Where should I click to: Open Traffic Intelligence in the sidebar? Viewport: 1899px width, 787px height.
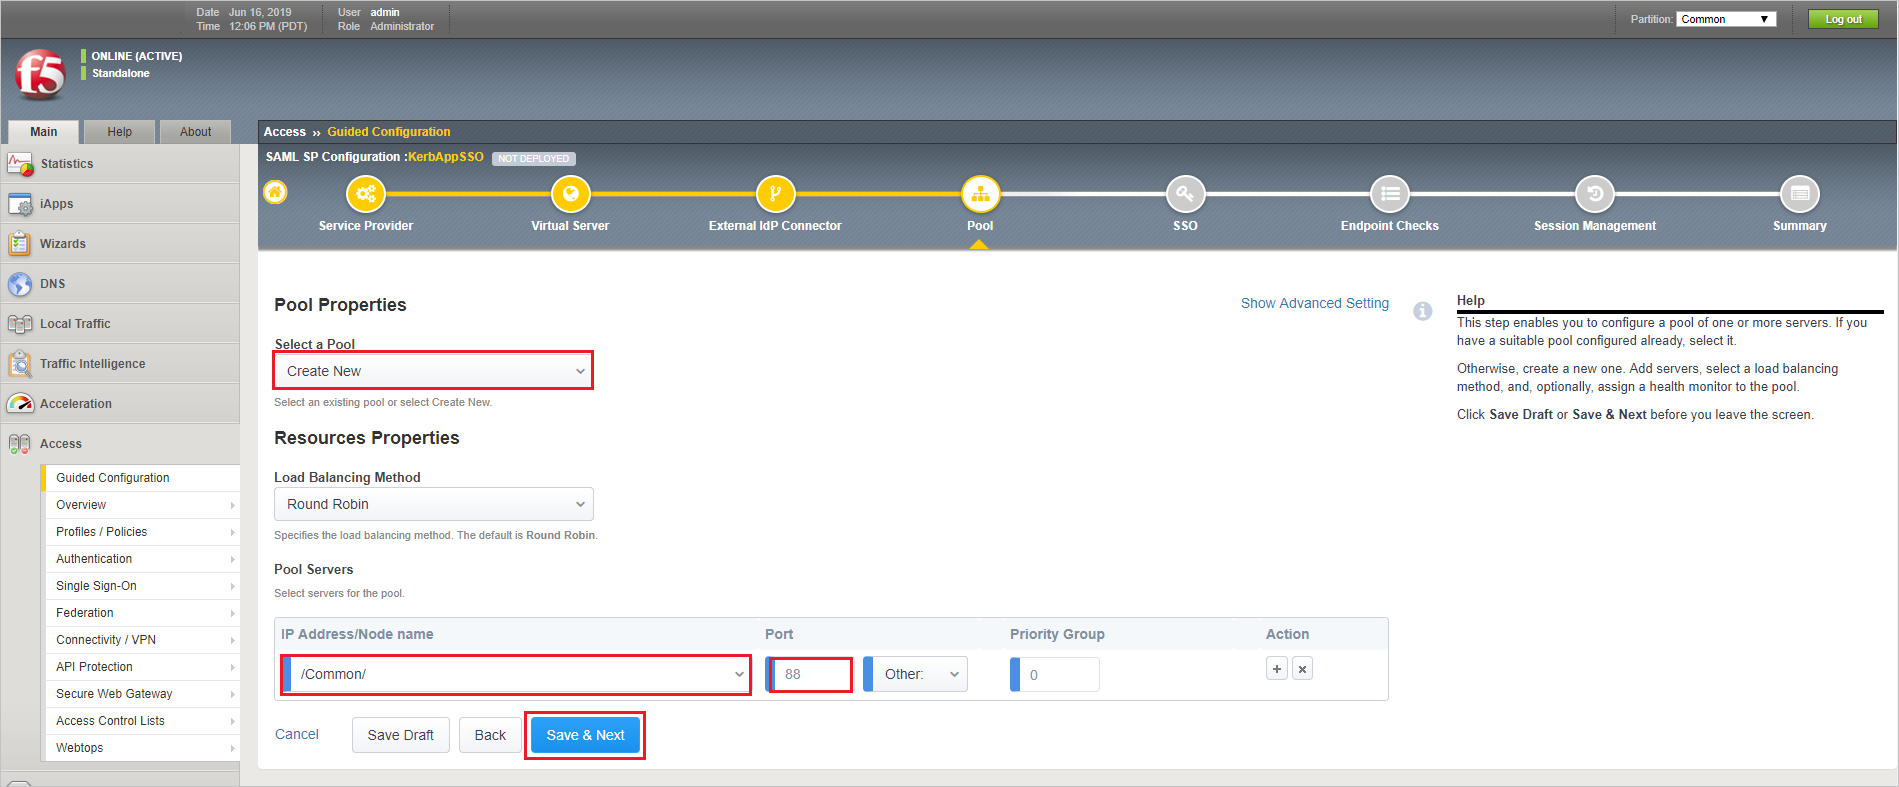(120, 364)
